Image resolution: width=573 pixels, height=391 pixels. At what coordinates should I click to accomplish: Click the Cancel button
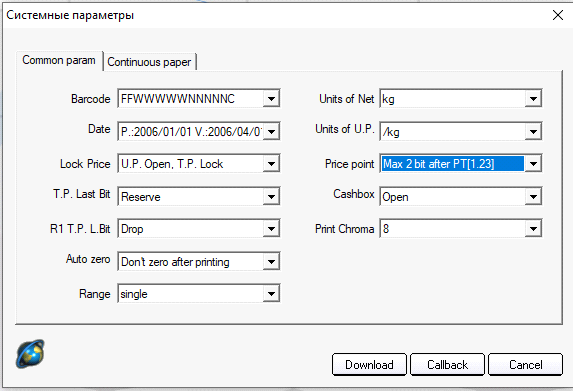click(525, 364)
